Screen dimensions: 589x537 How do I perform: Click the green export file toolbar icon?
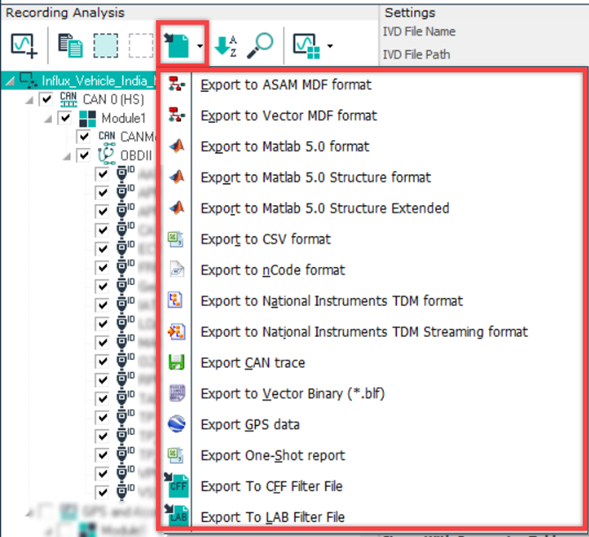[176, 45]
